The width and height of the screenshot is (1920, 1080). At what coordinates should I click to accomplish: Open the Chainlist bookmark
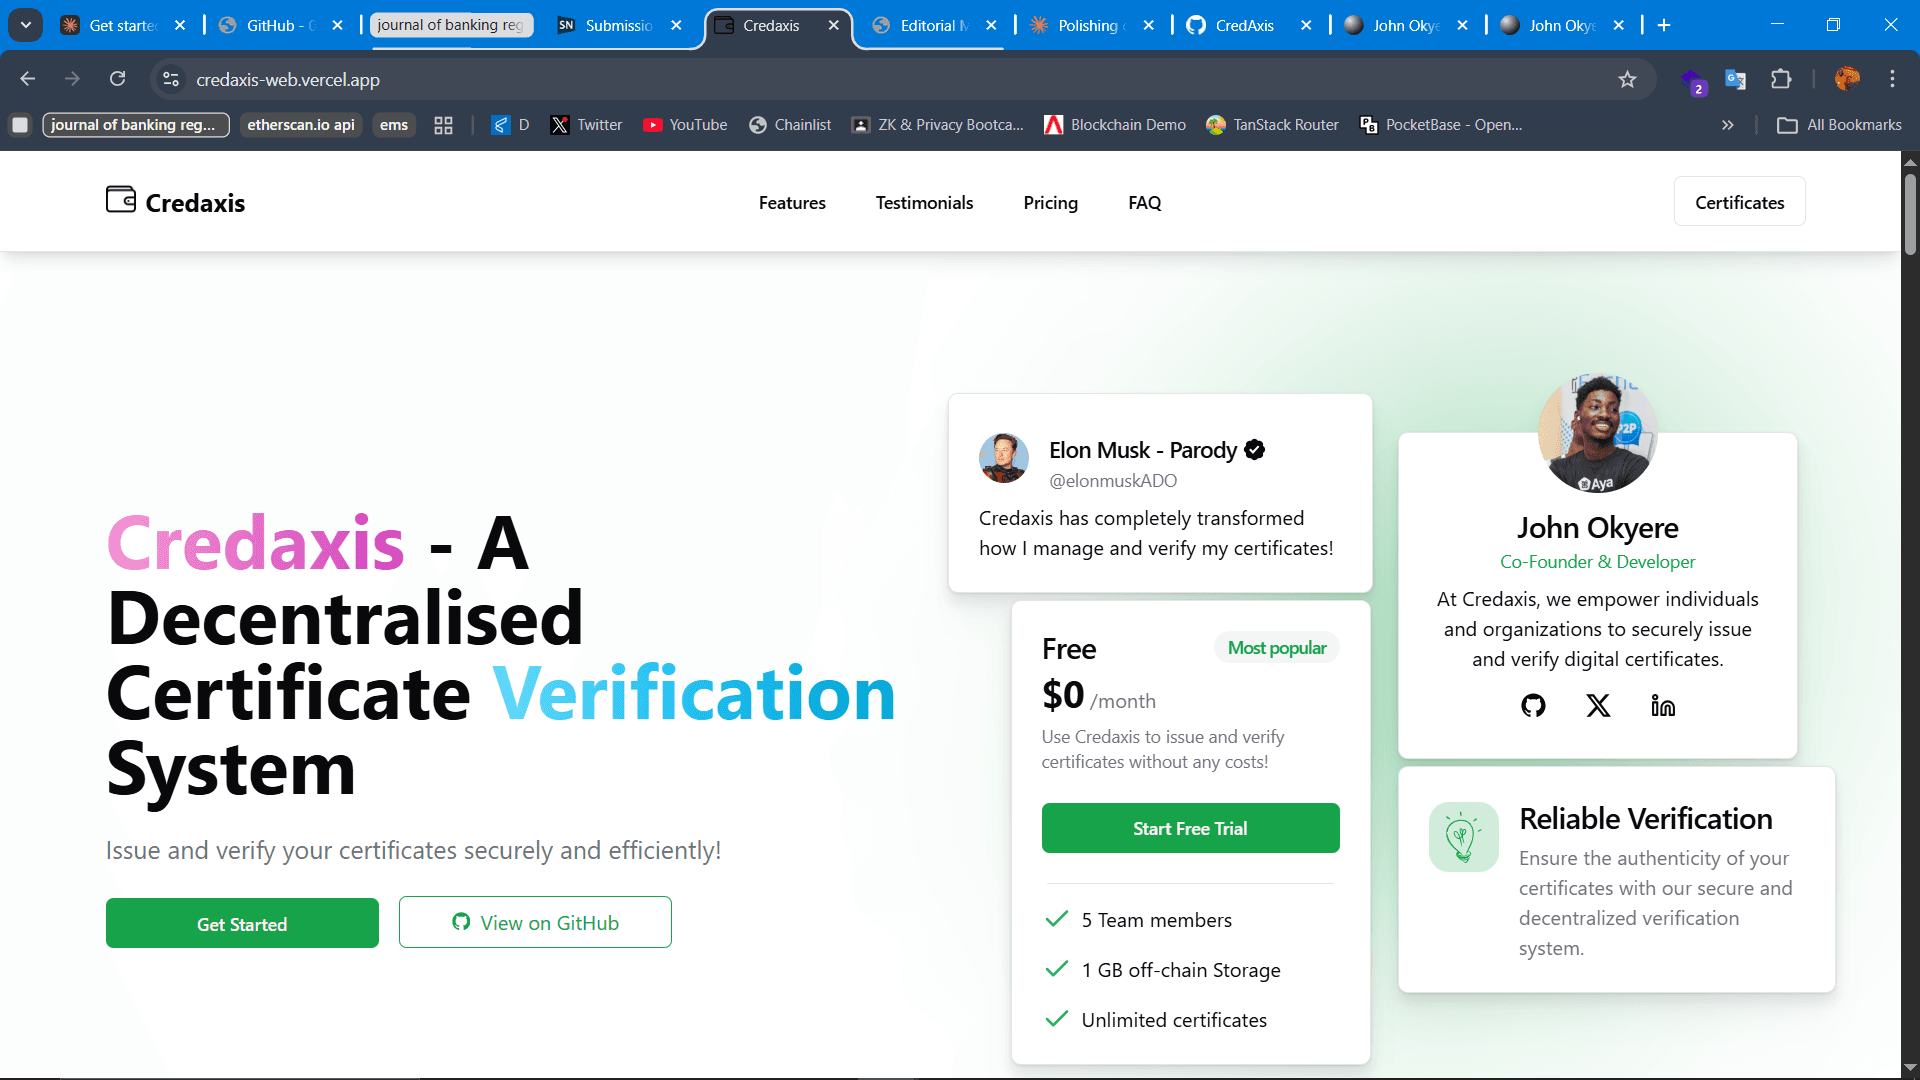(790, 125)
